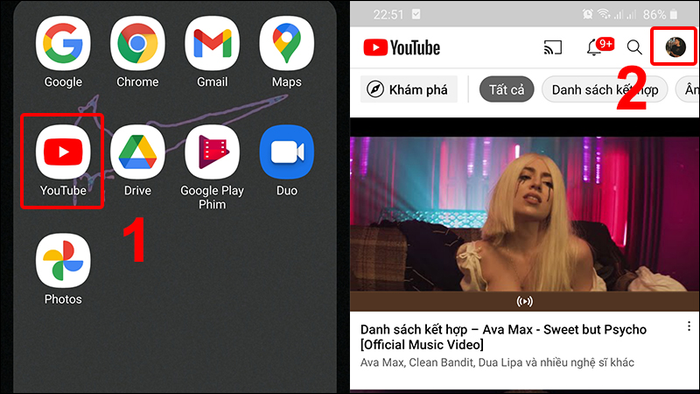This screenshot has width=700, height=394.
Task: Tap the artists line Ava Max, Clean Bandit
Action: [497, 362]
